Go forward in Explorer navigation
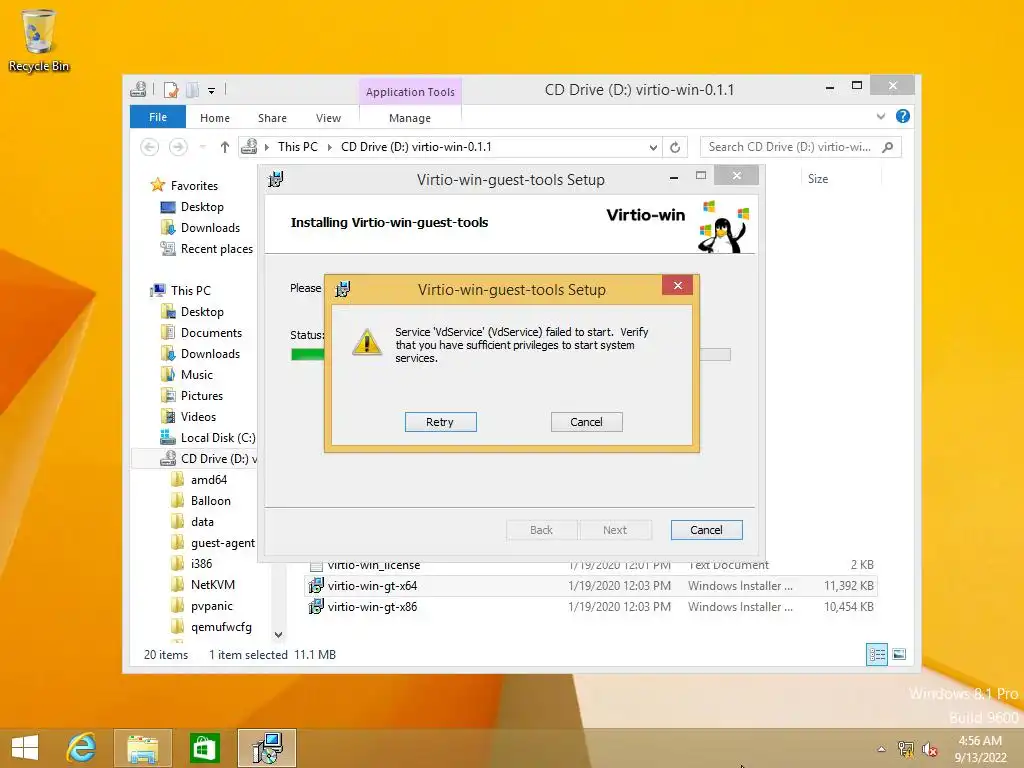This screenshot has width=1024, height=768. pos(178,147)
